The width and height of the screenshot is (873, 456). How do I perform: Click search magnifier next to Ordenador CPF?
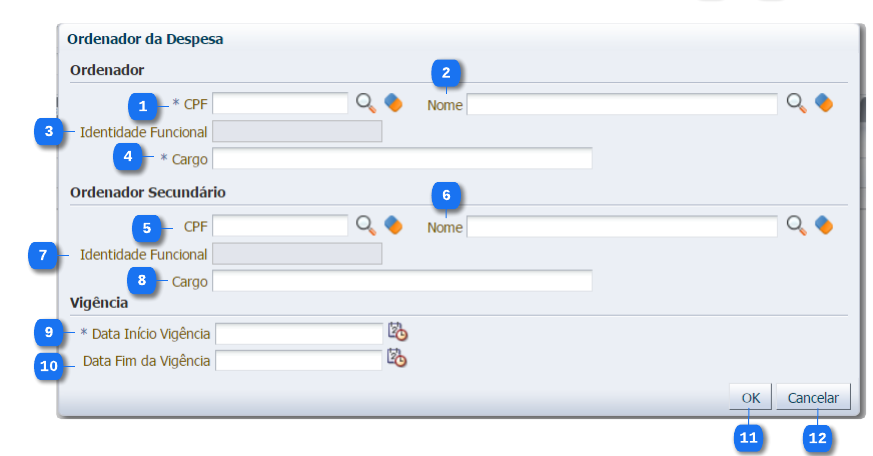point(366,102)
